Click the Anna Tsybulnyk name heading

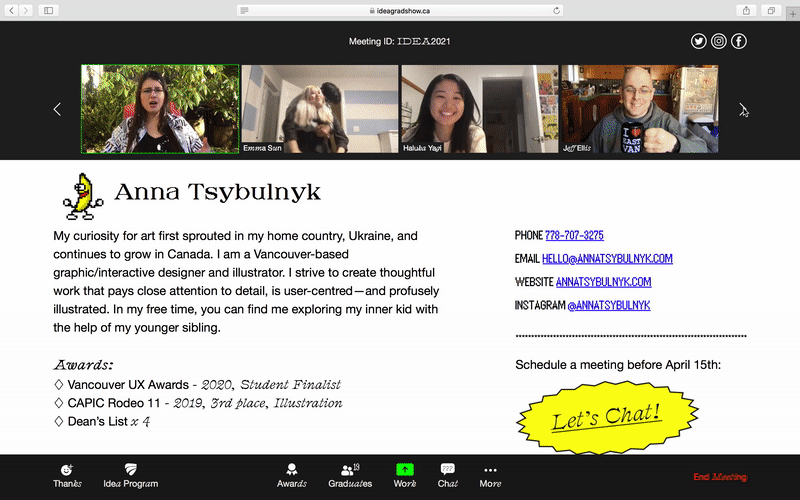(217, 192)
